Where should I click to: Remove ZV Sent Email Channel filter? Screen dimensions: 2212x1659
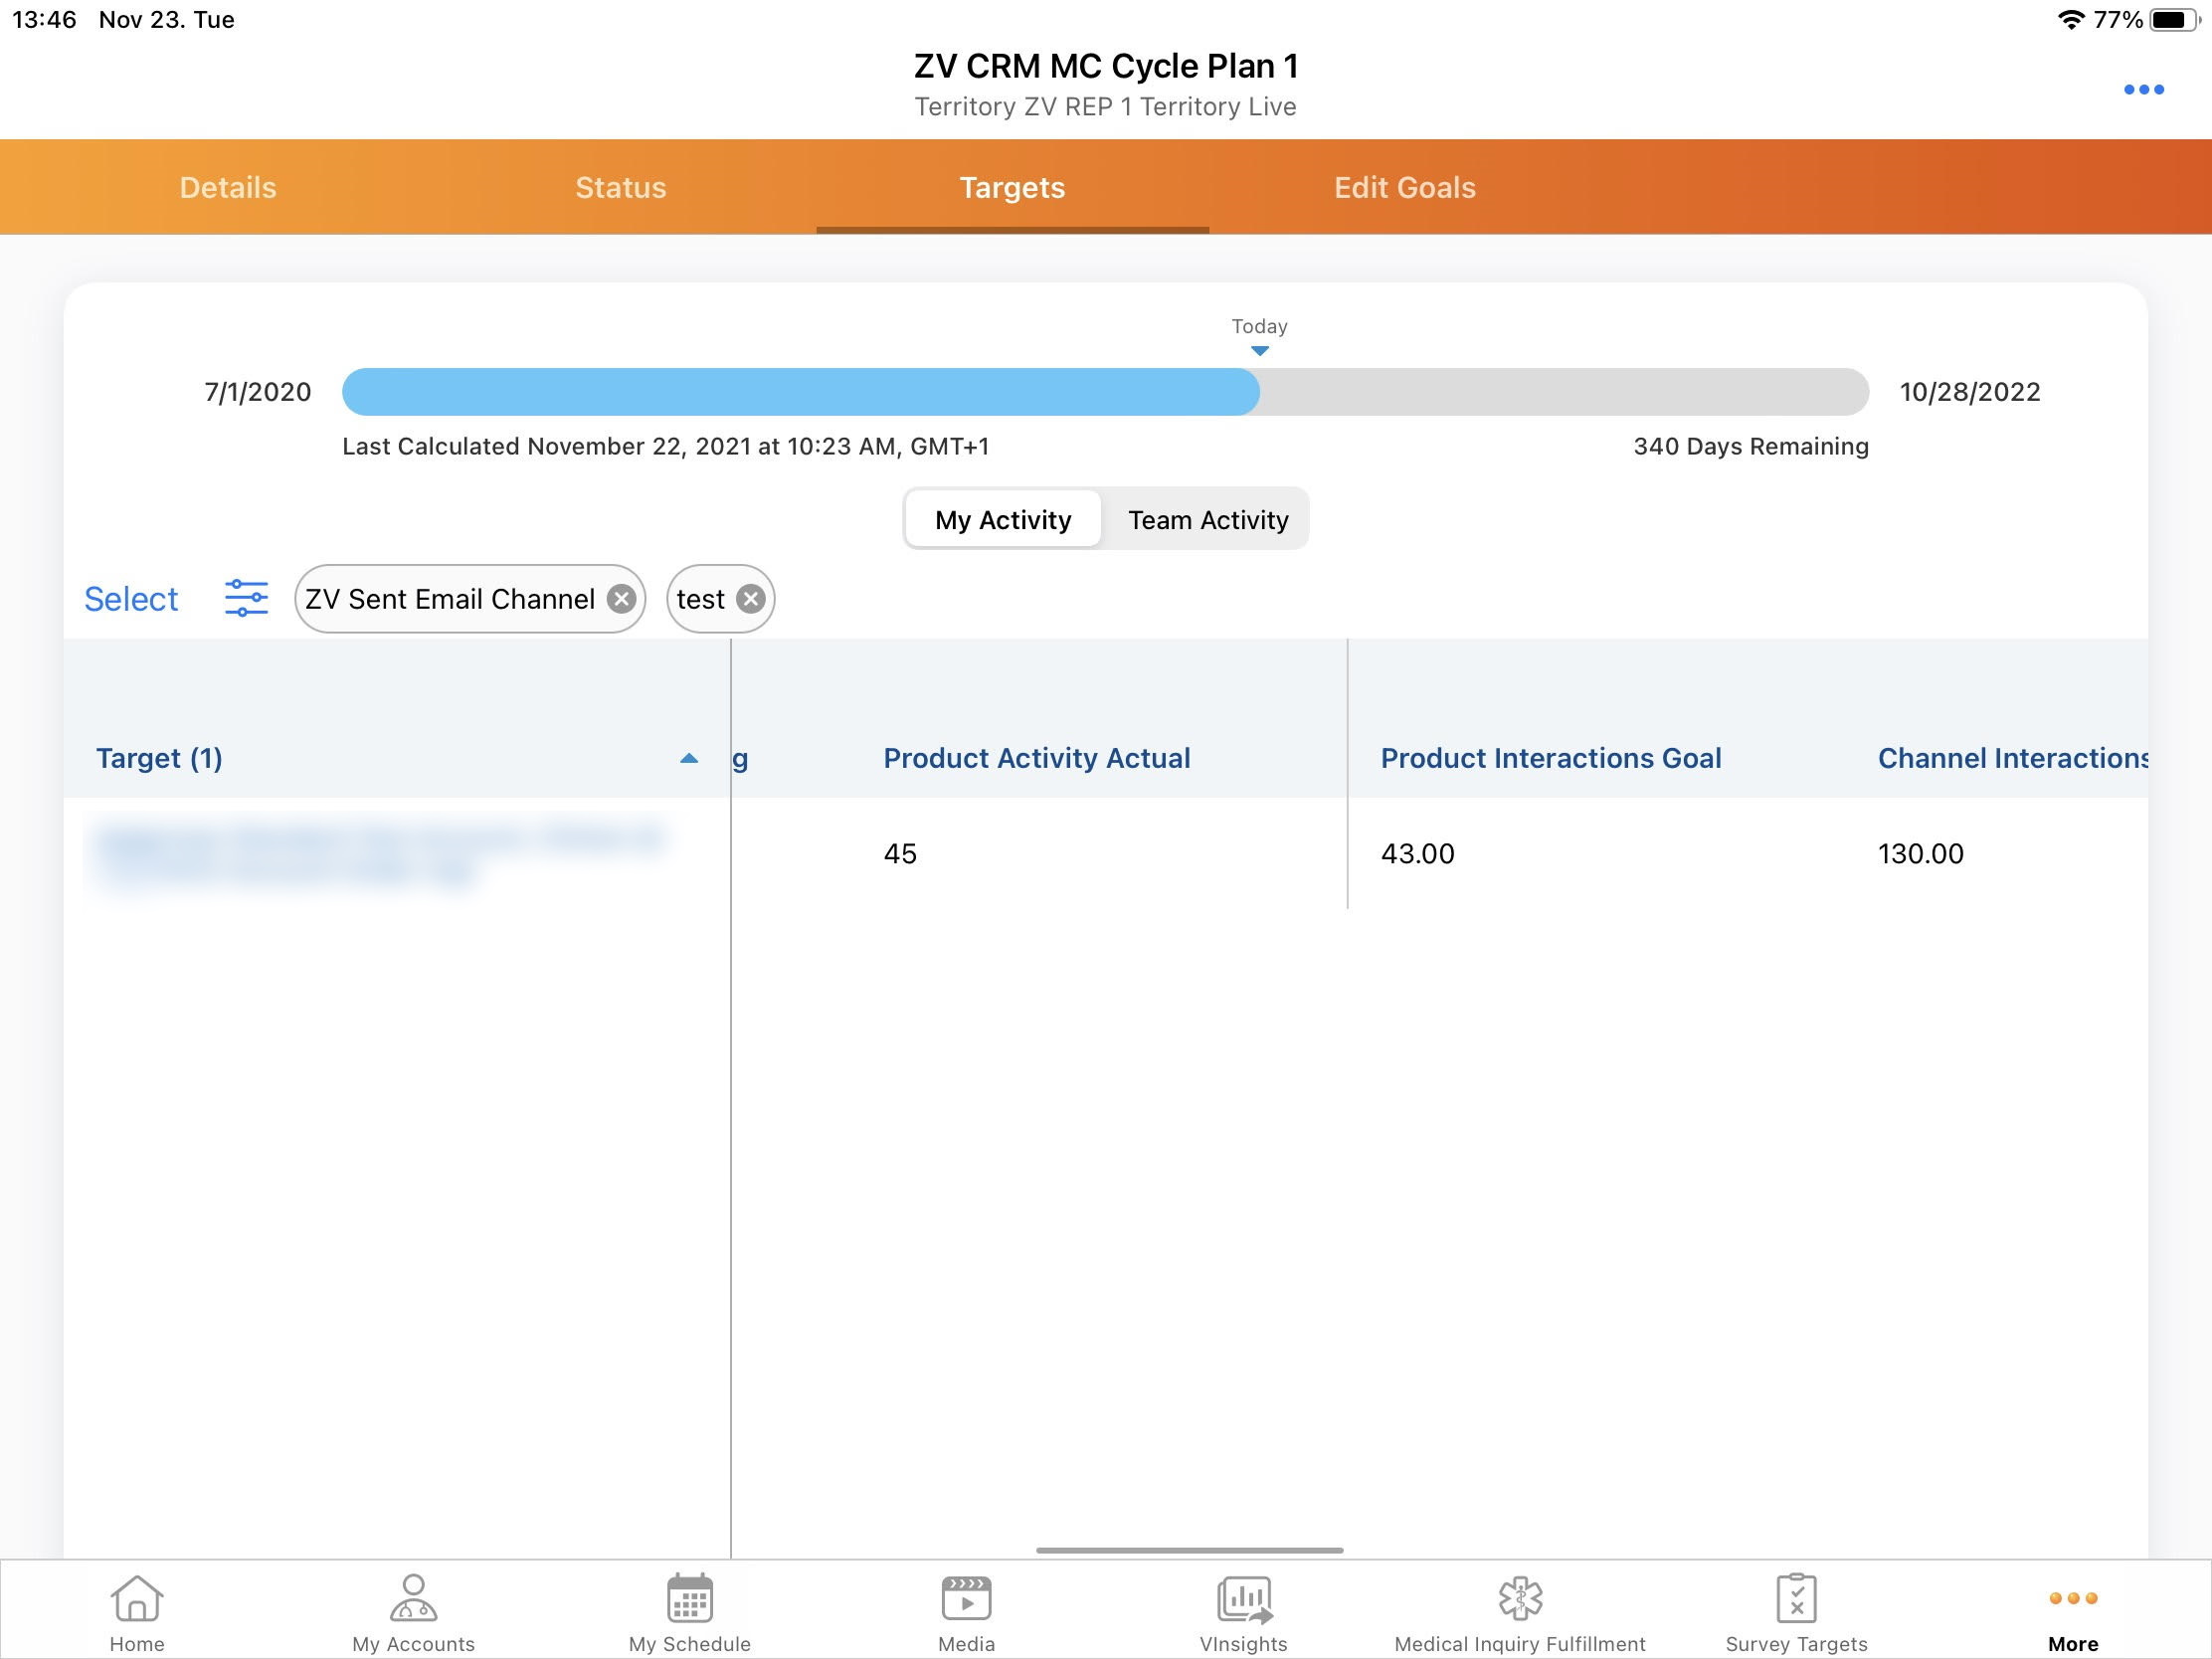(621, 599)
